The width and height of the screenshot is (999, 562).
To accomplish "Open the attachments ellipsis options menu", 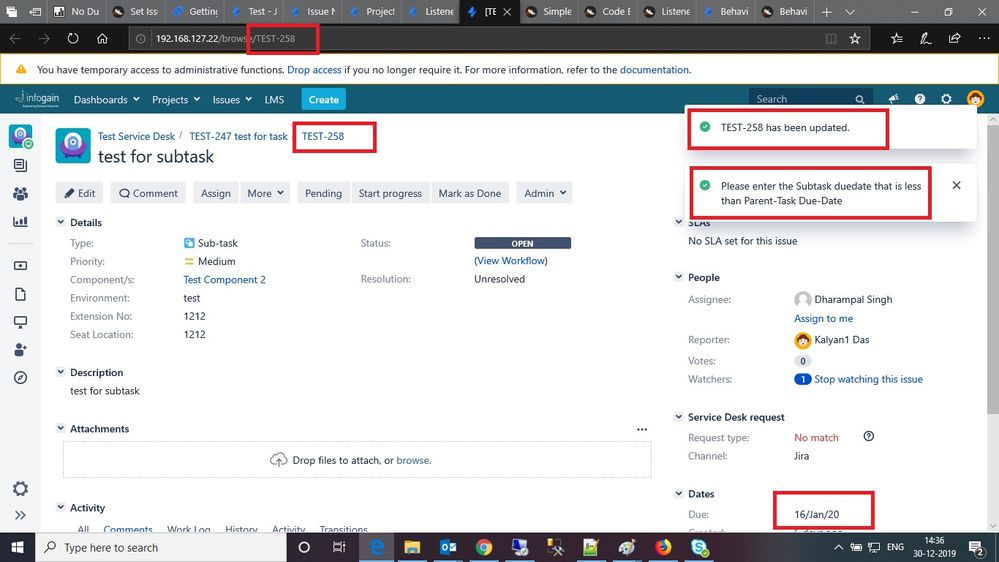I will (642, 429).
